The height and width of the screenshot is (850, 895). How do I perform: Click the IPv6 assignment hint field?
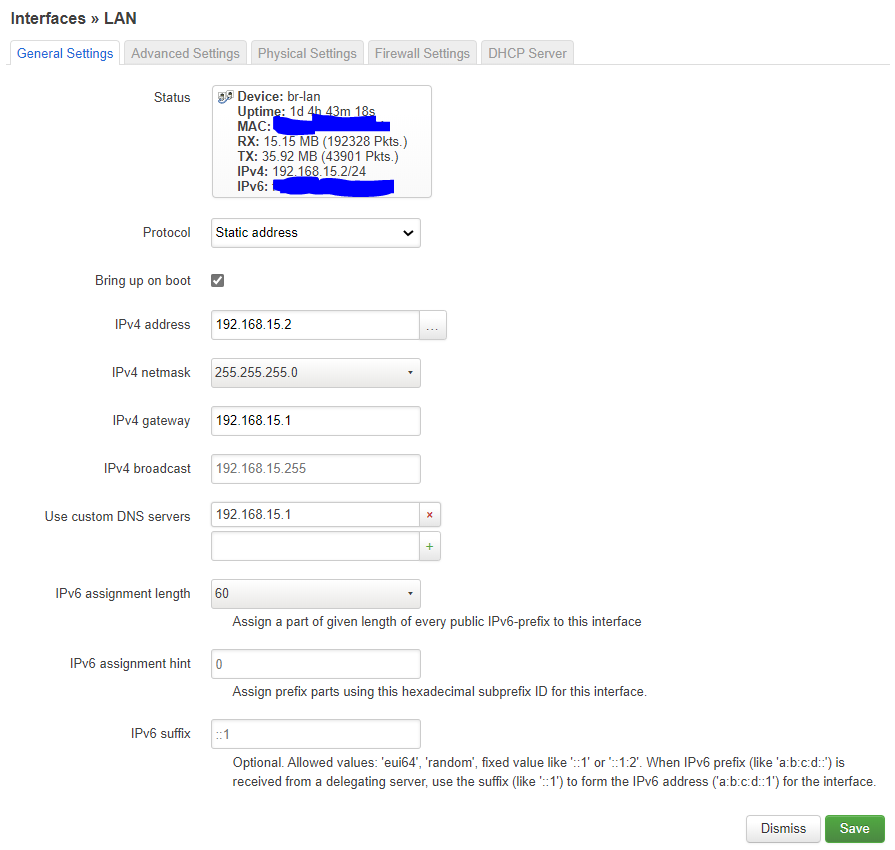[315, 664]
